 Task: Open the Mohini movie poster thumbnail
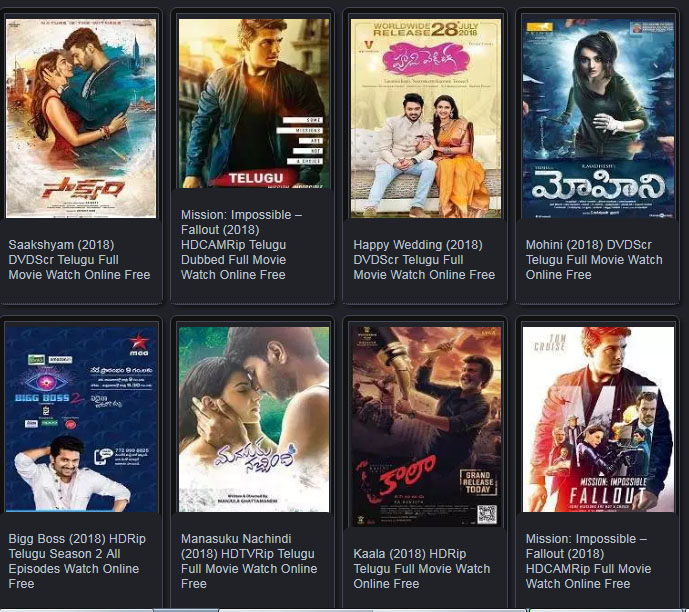(598, 118)
